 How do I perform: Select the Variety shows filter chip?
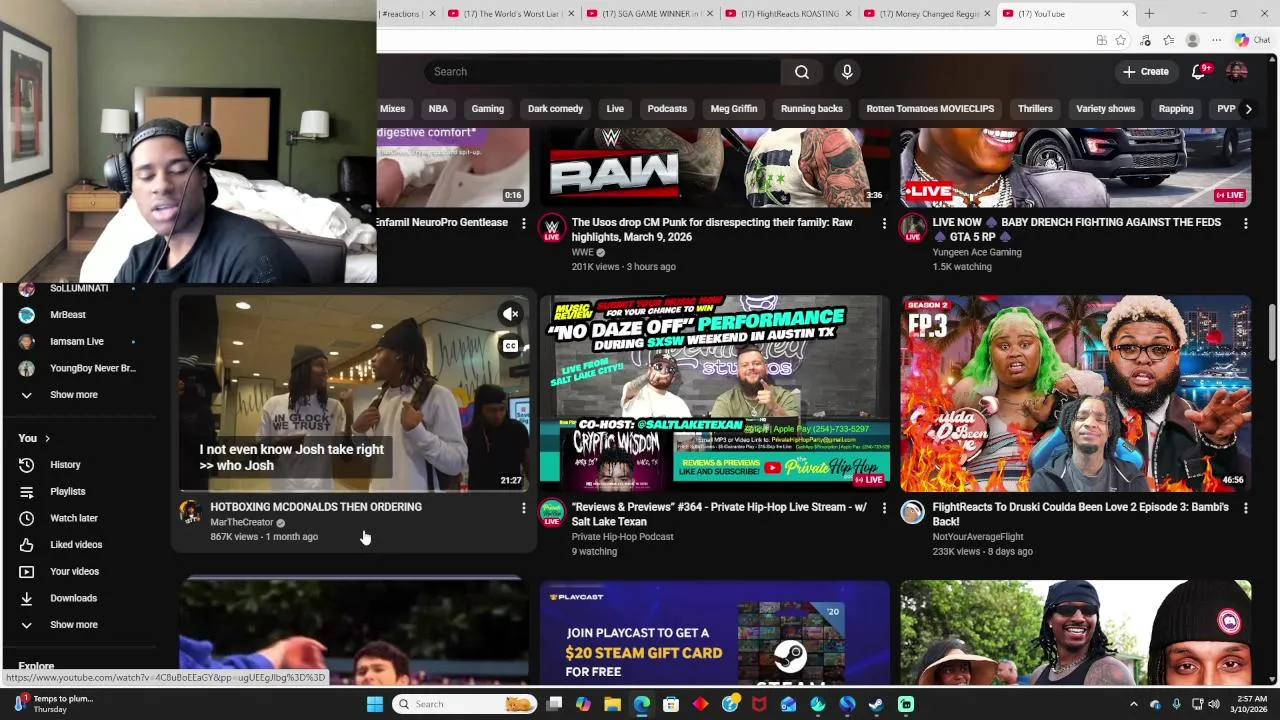pos(1105,109)
